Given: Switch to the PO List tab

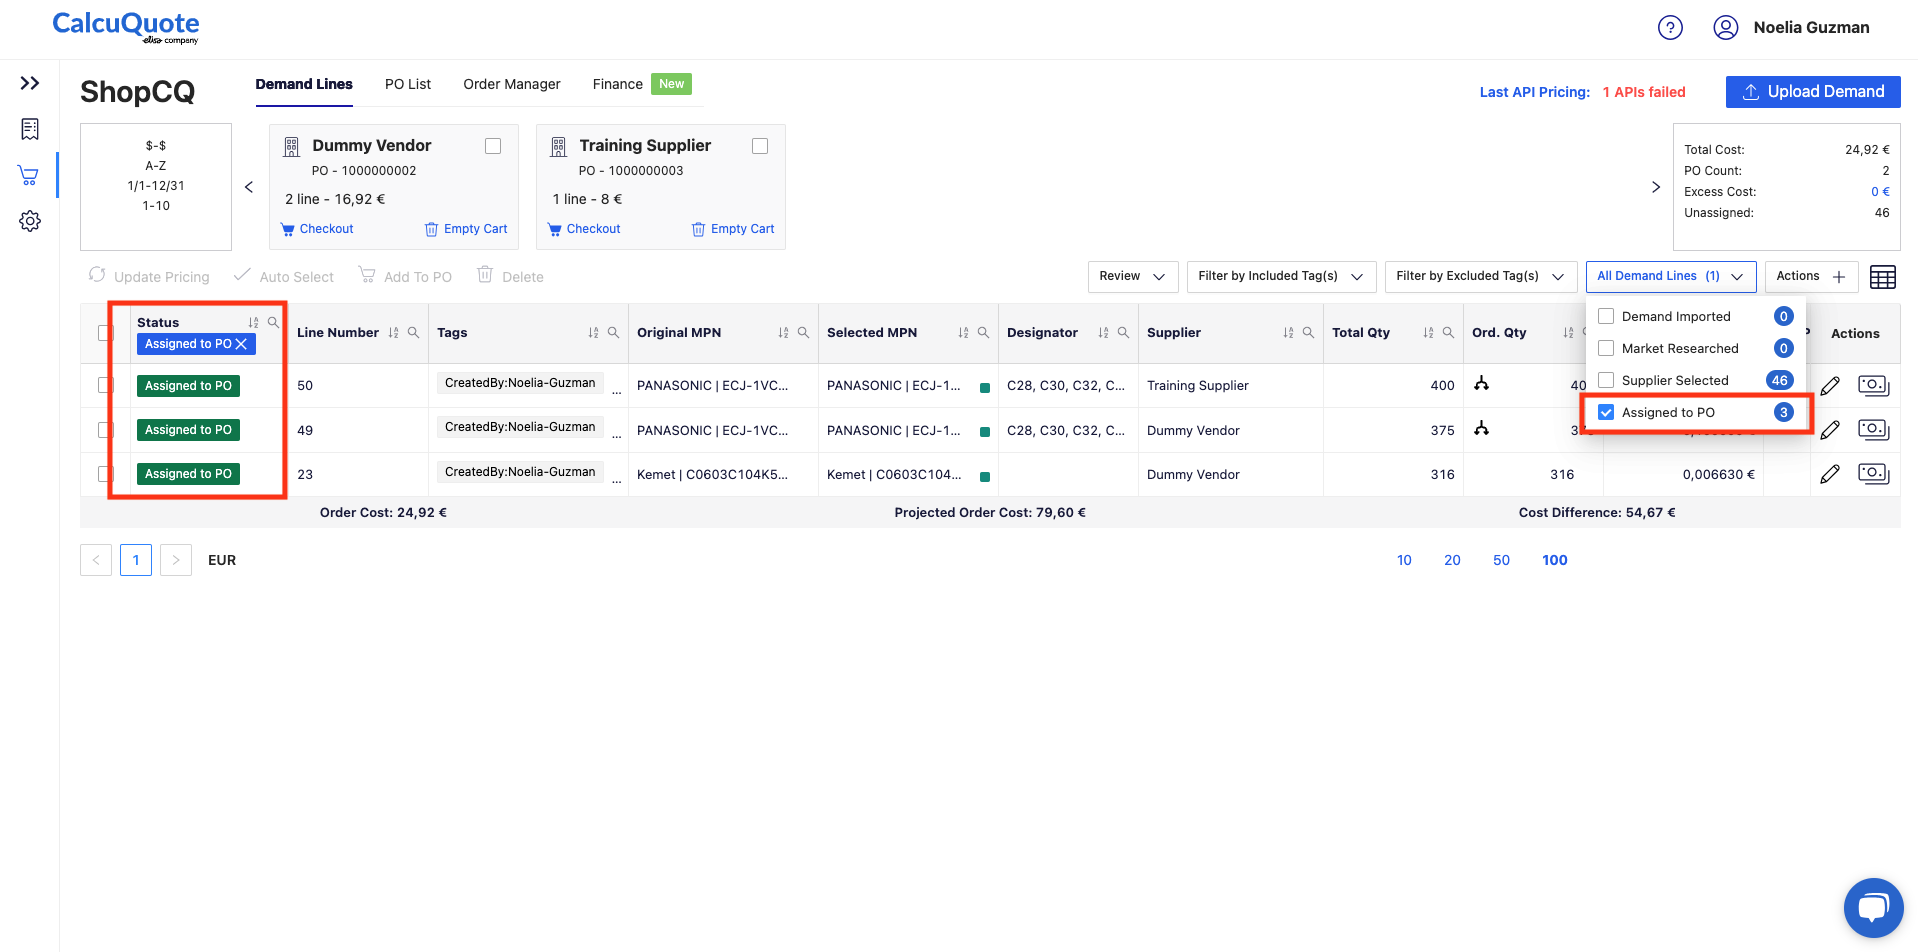Looking at the screenshot, I should (x=408, y=84).
